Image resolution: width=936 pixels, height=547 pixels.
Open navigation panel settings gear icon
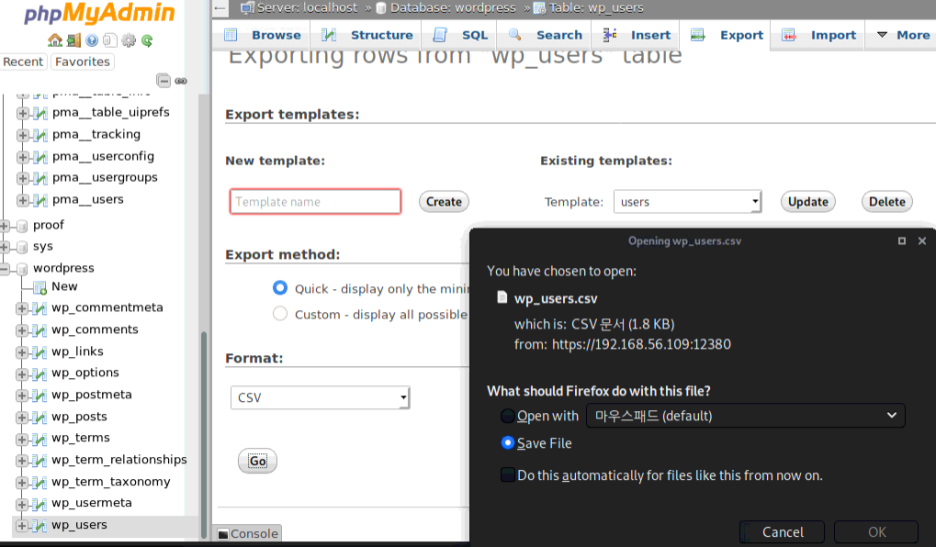click(128, 41)
